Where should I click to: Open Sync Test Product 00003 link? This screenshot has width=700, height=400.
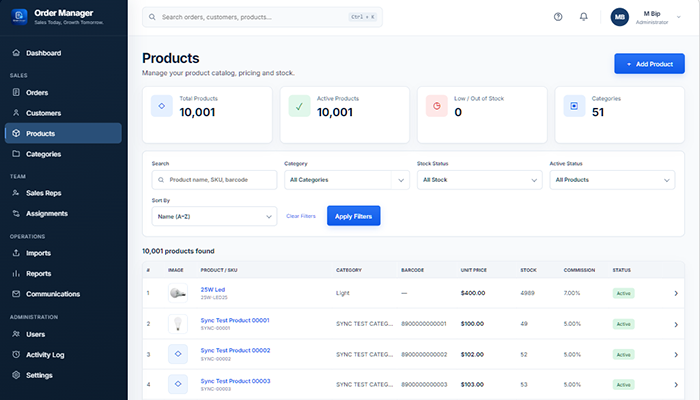(235, 381)
